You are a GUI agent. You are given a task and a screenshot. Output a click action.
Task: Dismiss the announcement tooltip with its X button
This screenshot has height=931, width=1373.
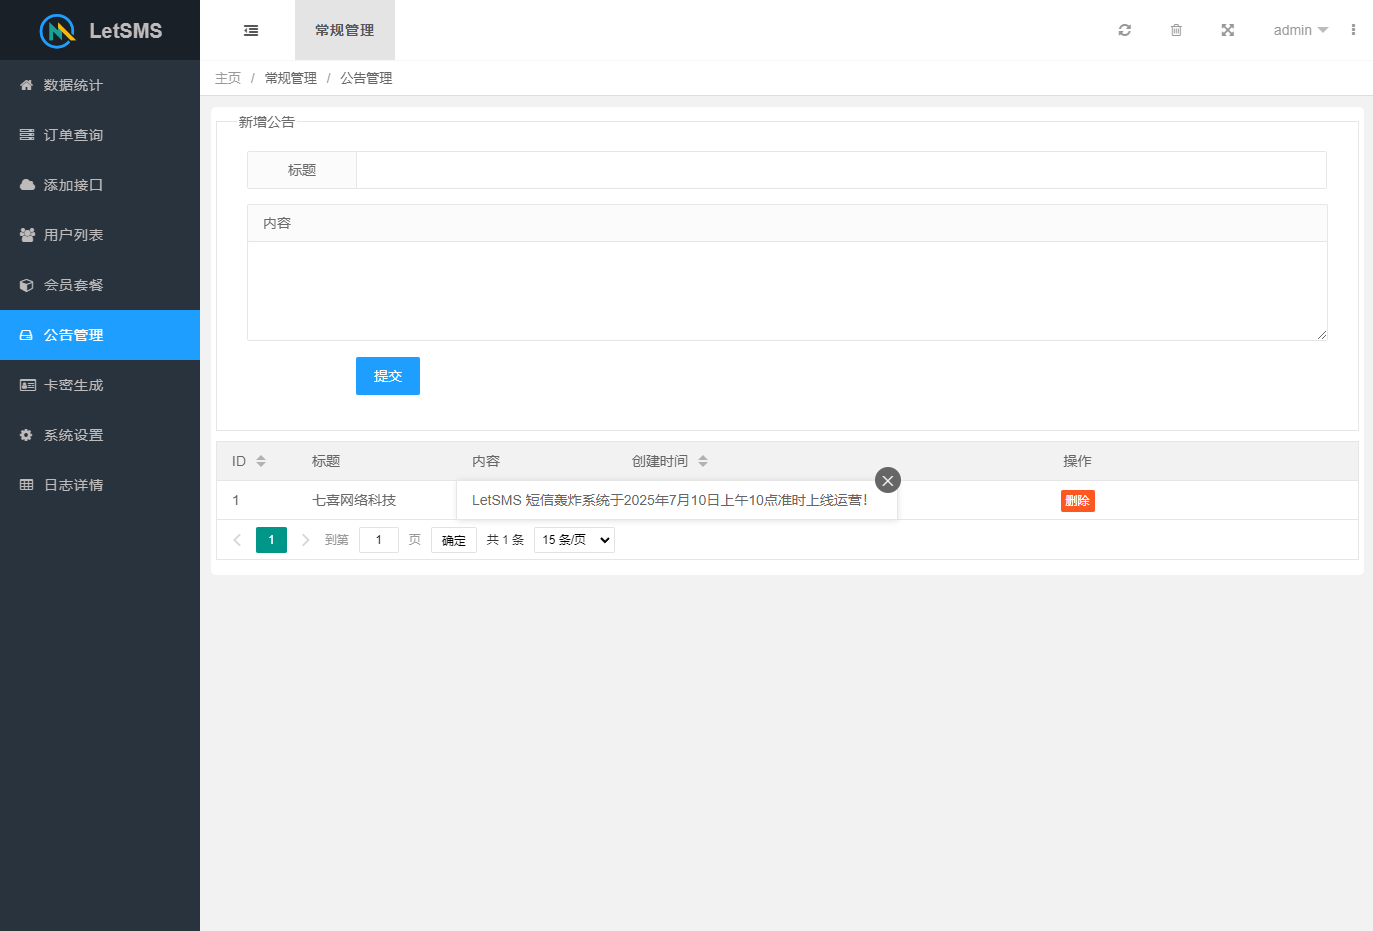tap(887, 480)
